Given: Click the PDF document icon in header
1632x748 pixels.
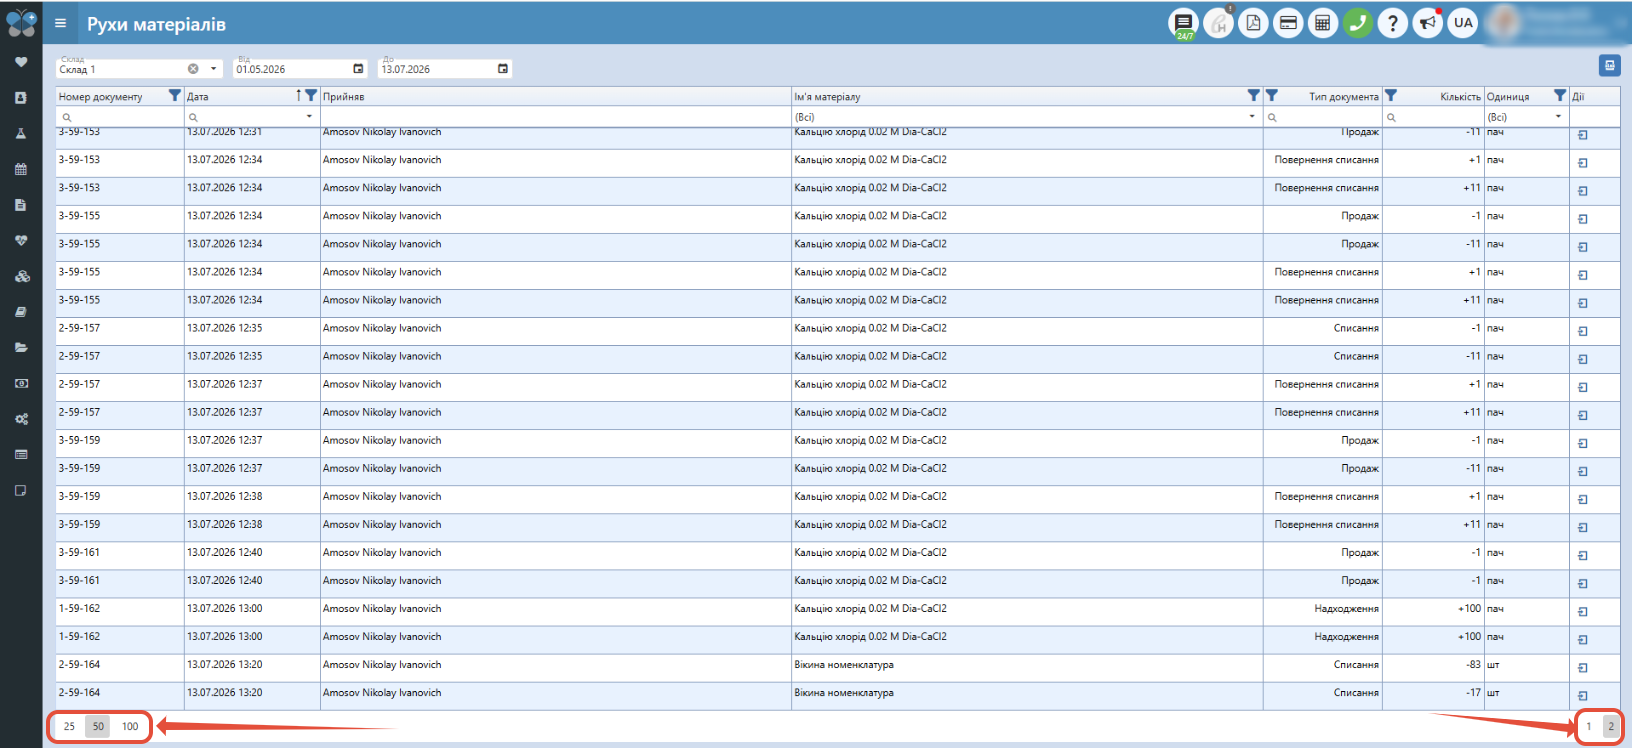Looking at the screenshot, I should (1253, 23).
